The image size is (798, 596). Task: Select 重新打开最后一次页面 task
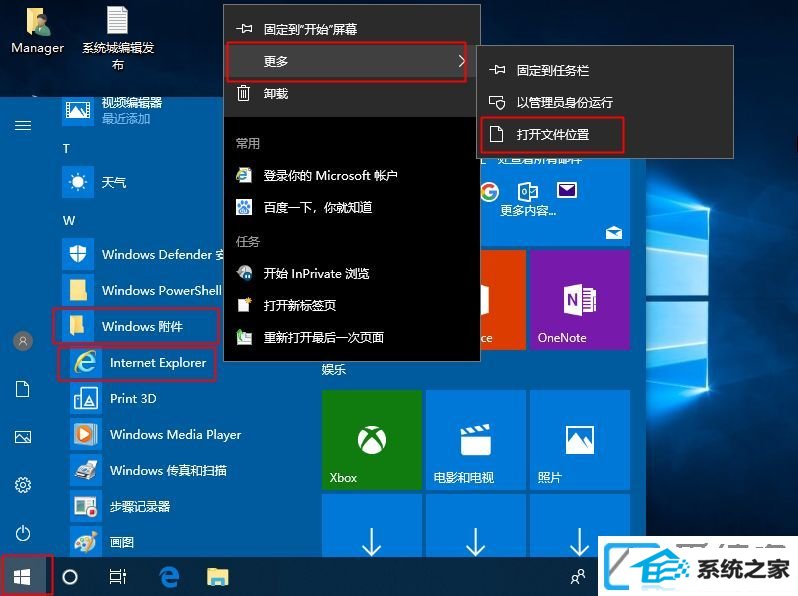pyautogui.click(x=352, y=337)
